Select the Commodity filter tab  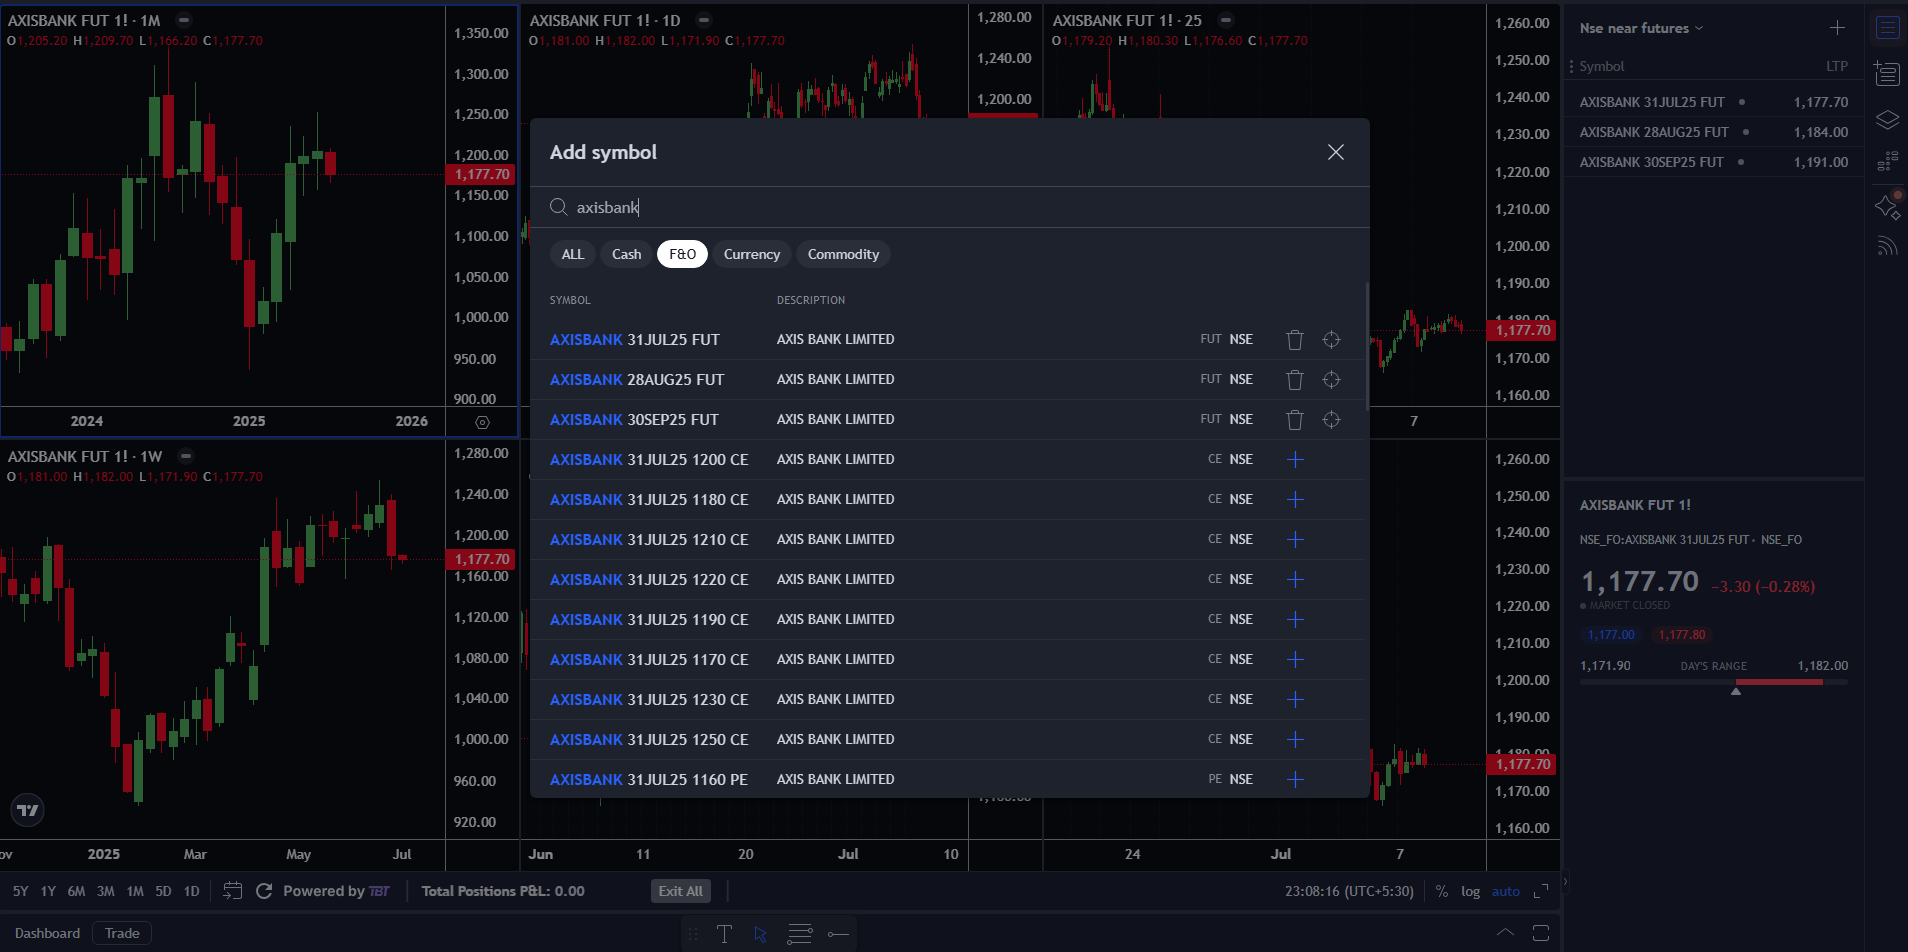click(x=843, y=254)
